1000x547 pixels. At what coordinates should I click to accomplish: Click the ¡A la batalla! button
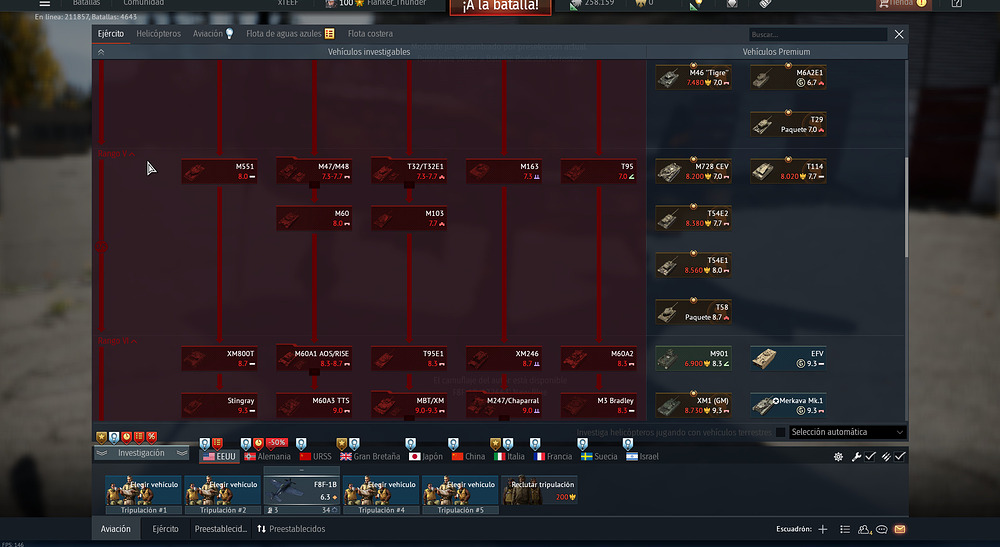pyautogui.click(x=499, y=6)
